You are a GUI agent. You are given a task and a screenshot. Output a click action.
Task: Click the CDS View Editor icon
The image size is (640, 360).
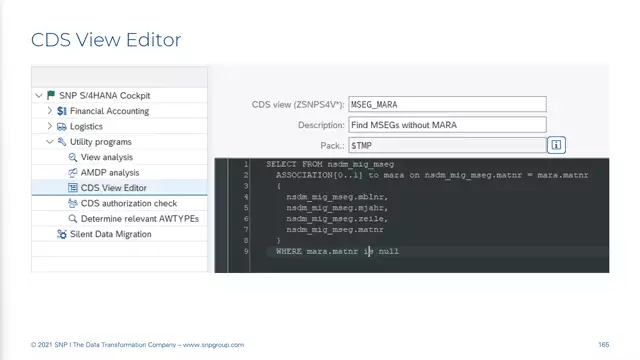coord(73,188)
